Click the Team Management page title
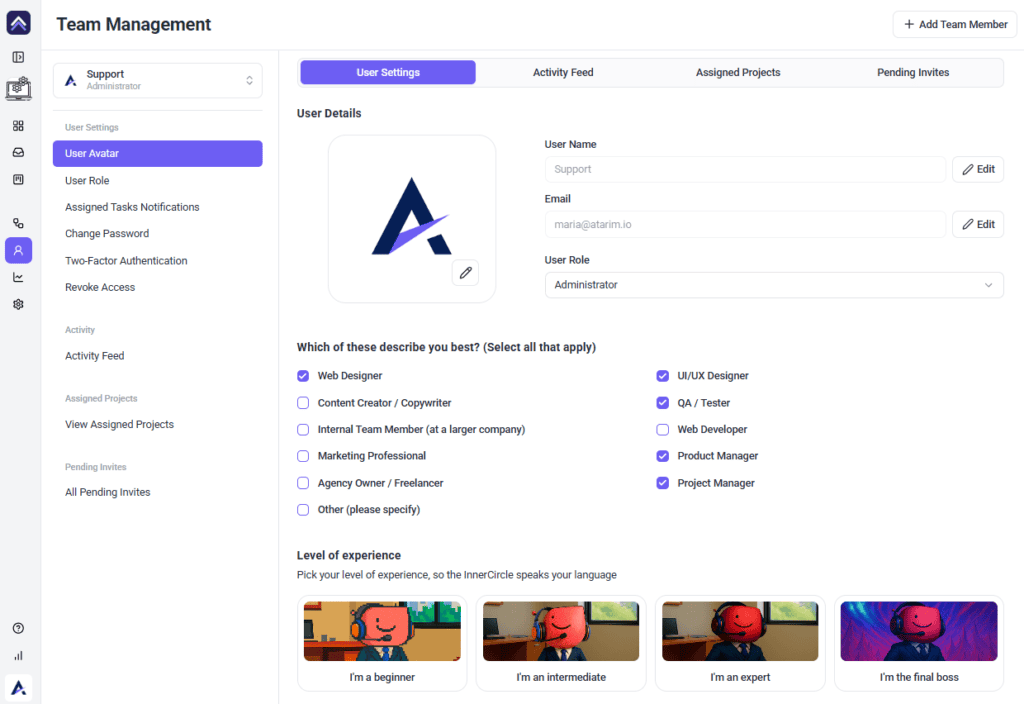1024x704 pixels. pyautogui.click(x=133, y=24)
